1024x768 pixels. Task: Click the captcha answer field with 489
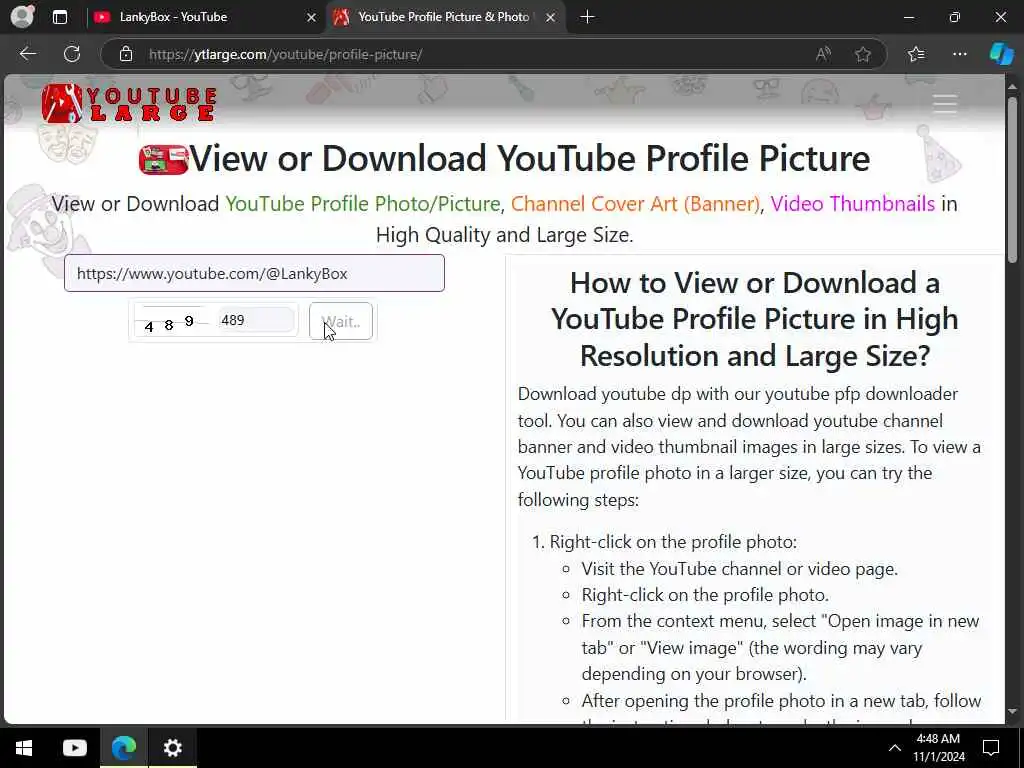click(255, 320)
